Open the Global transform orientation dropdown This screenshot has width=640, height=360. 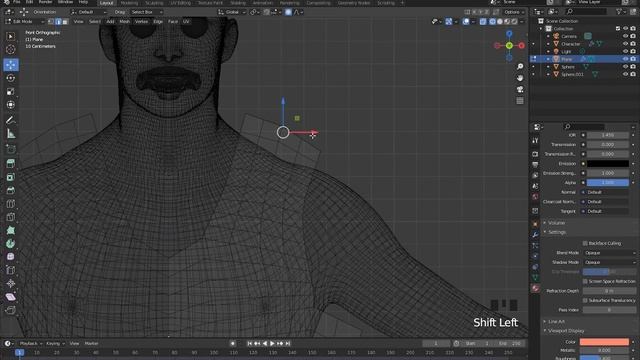click(x=232, y=12)
